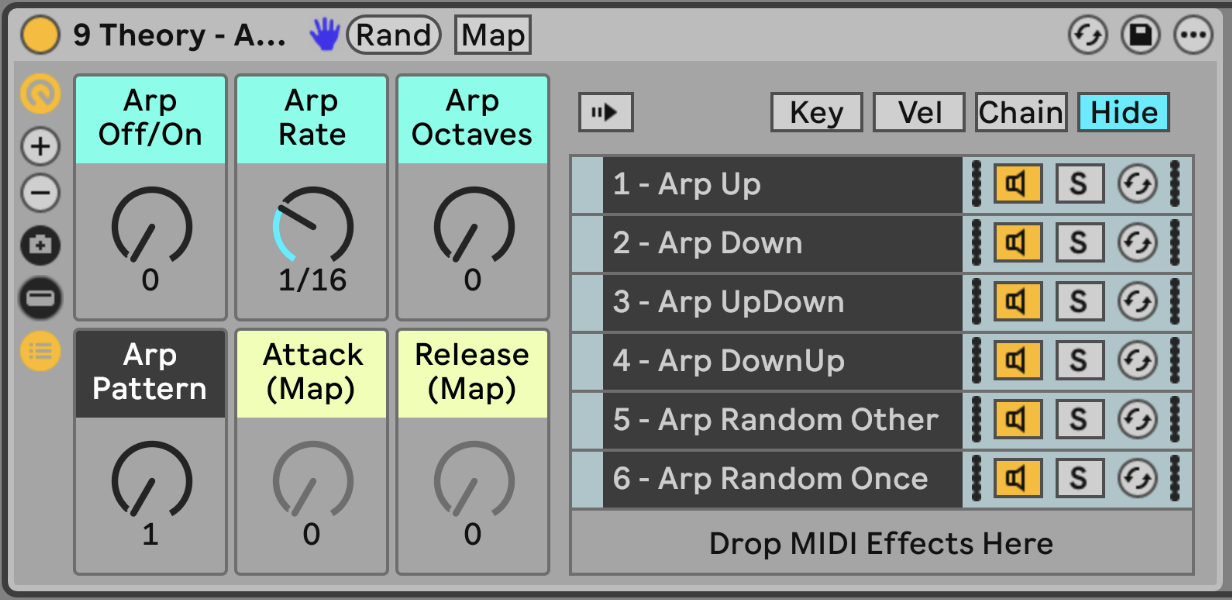The height and width of the screenshot is (600, 1232).
Task: Hot-swap the 5 - Arp Random Other chain
Action: (1137, 419)
